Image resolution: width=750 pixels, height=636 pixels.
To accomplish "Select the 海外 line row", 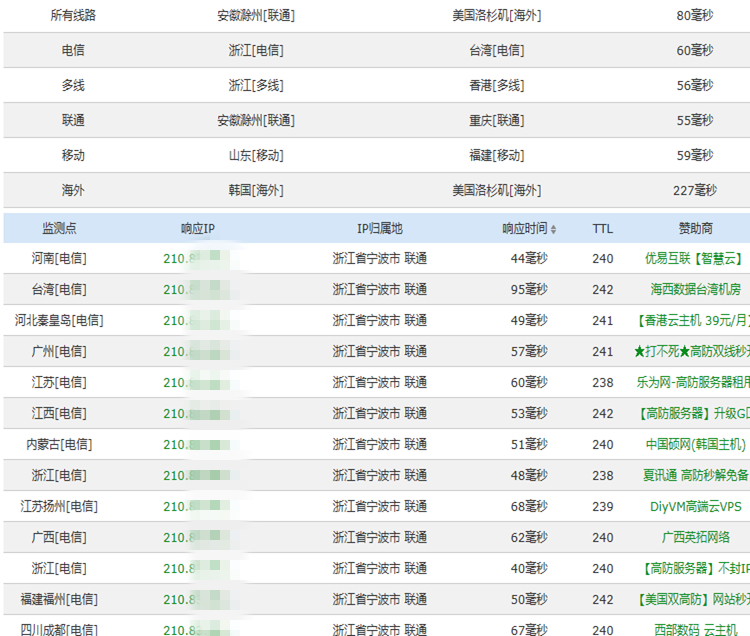I will (x=376, y=190).
